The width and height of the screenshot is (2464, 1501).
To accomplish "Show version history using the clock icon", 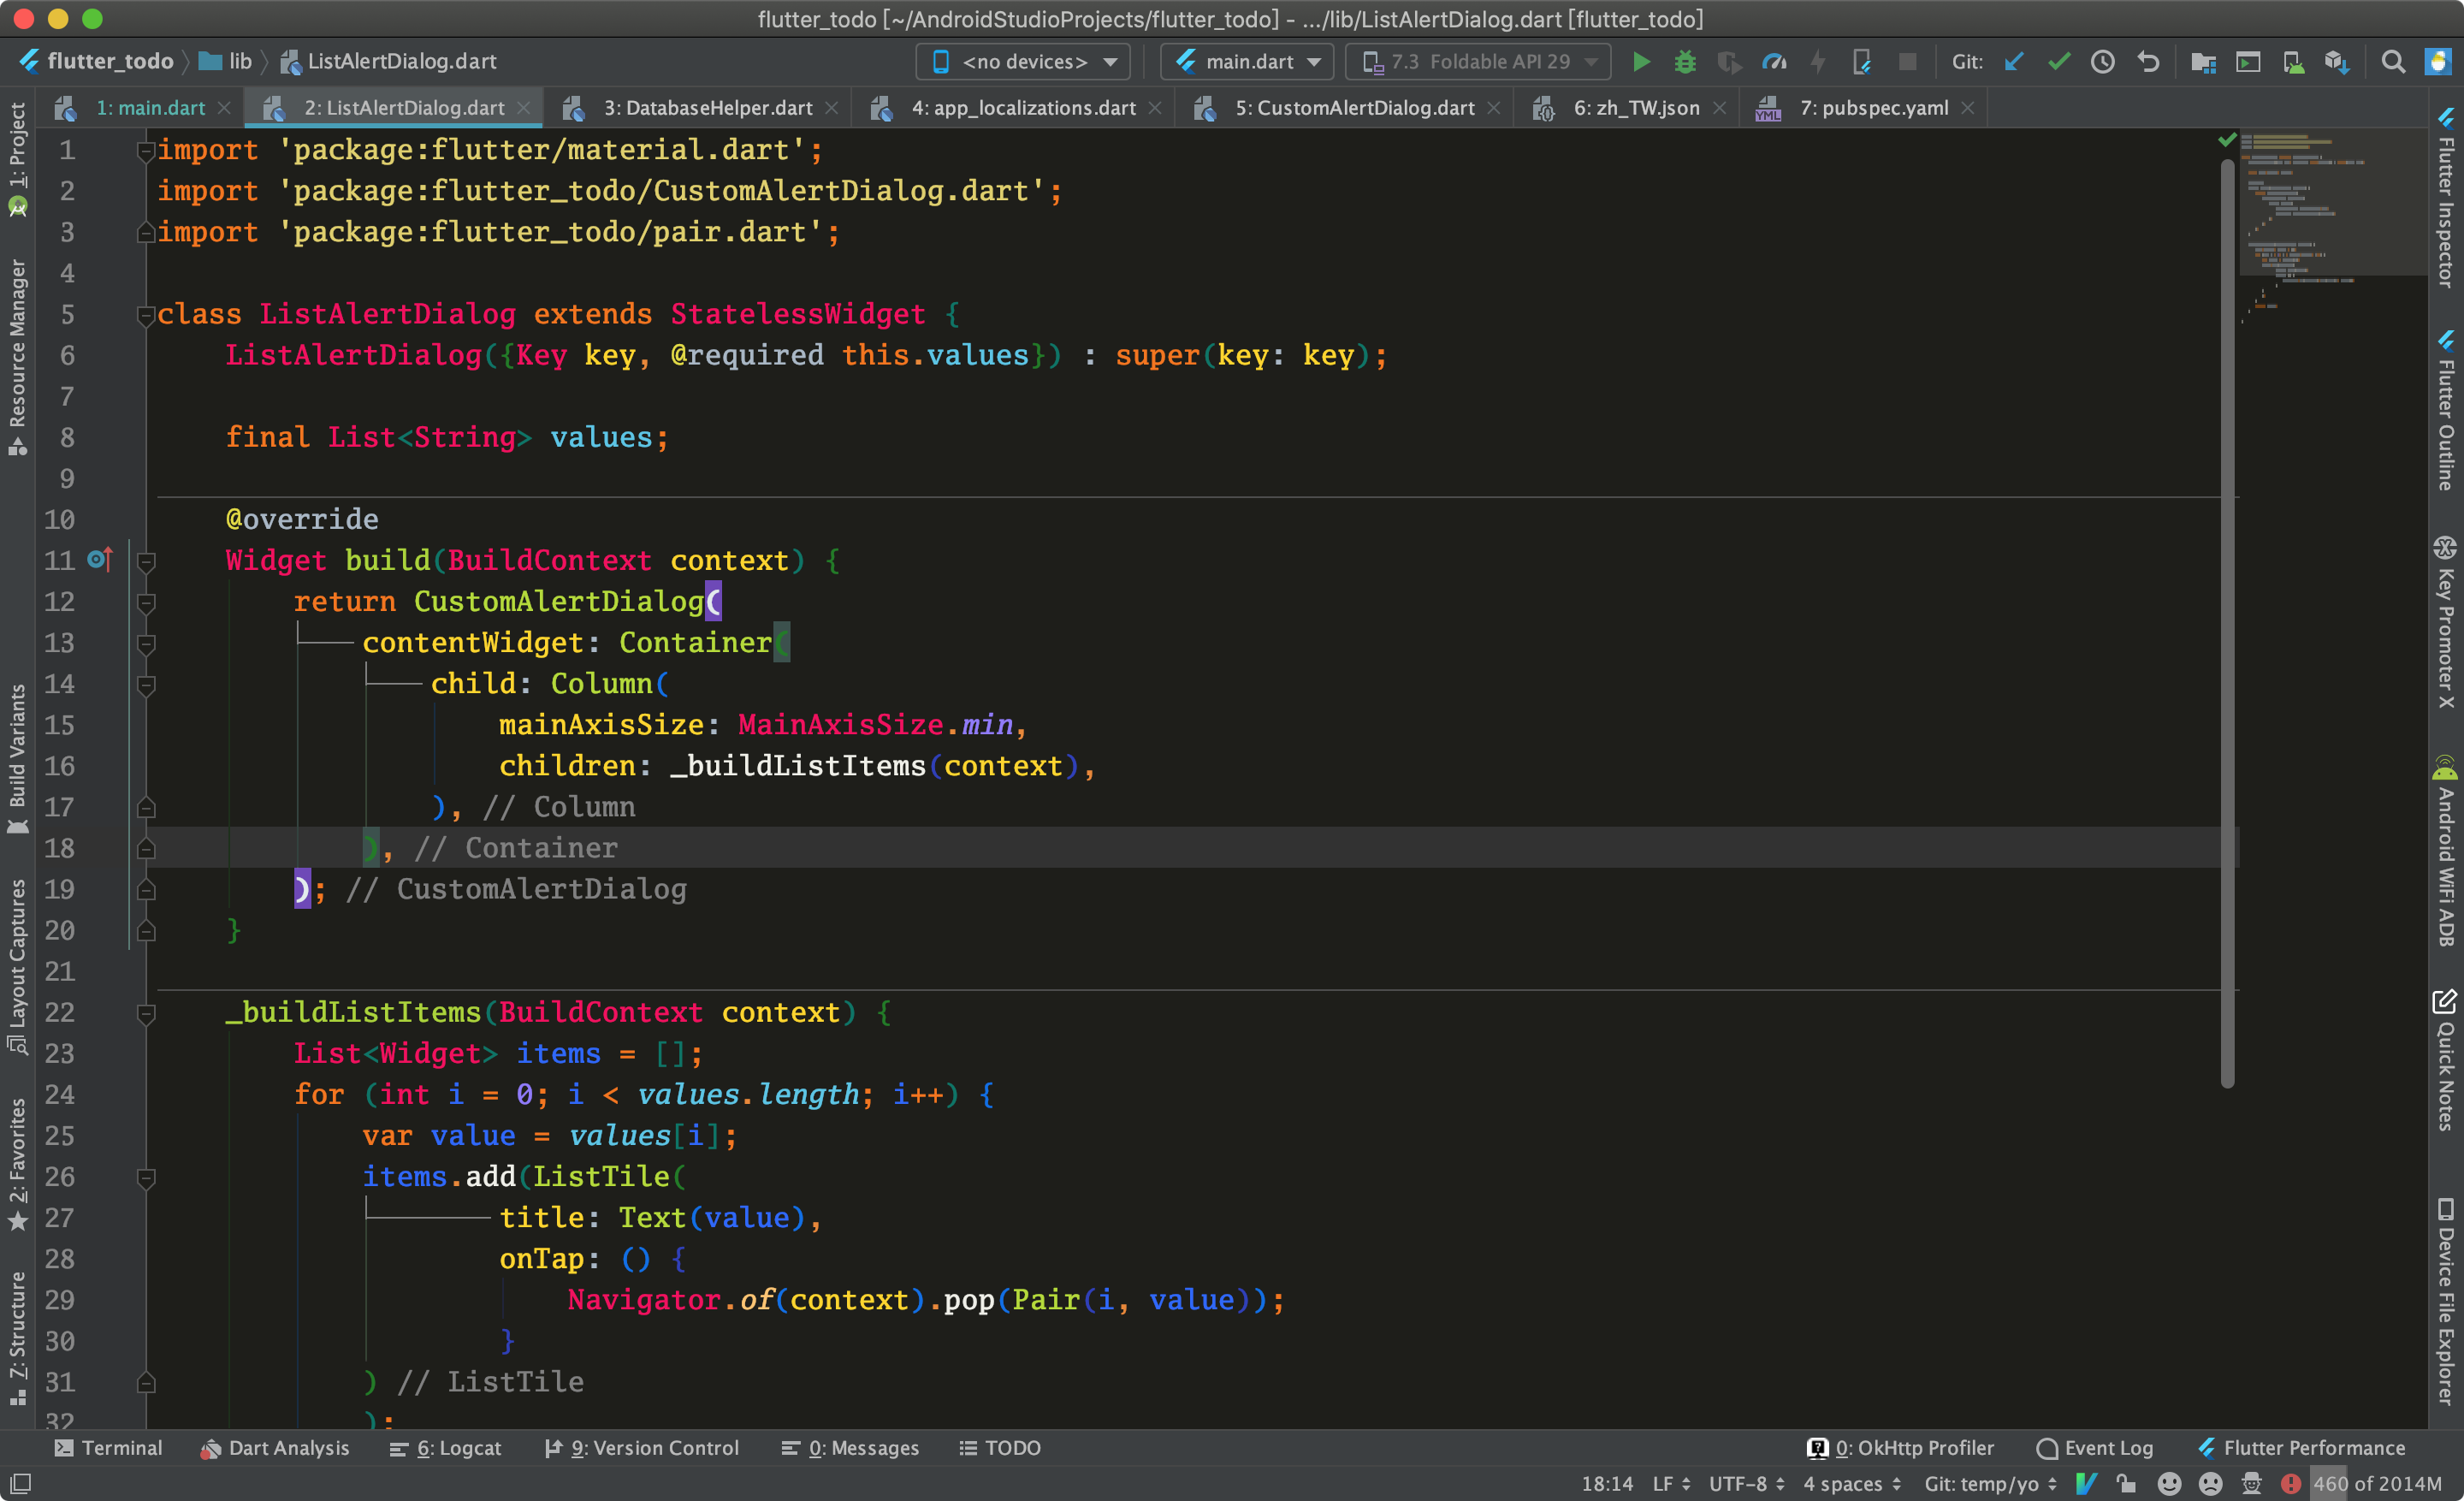I will 2103,61.
